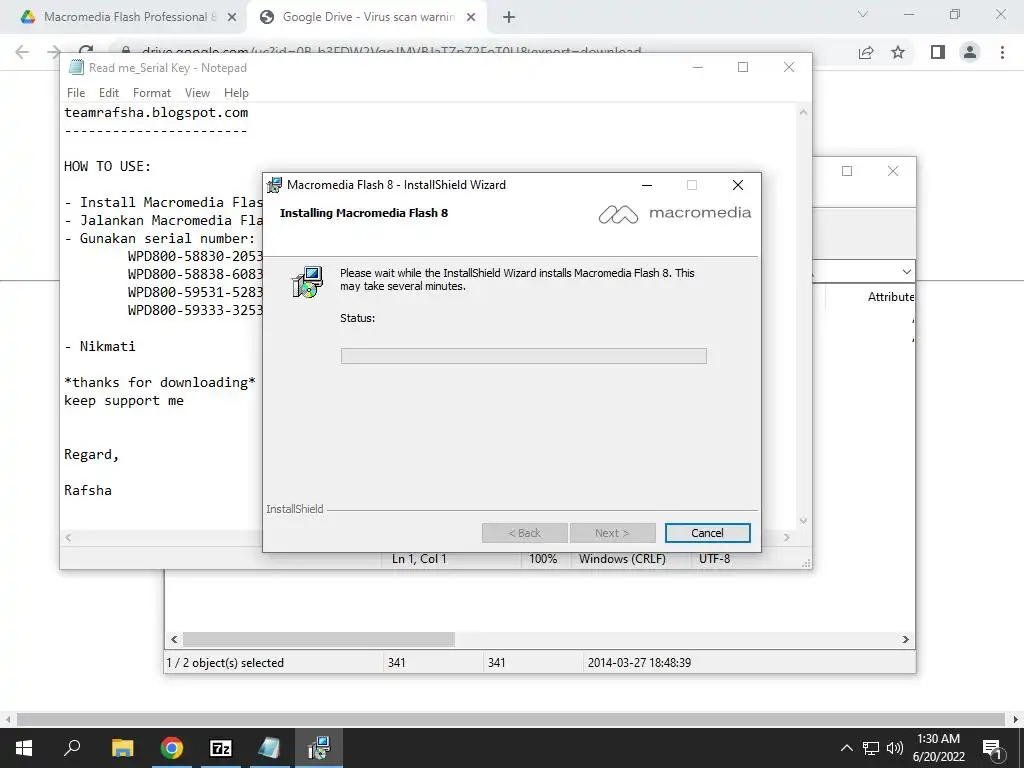Close the Google Drive Virus scan tab
Viewport: 1024px width, 768px height.
coord(471,18)
